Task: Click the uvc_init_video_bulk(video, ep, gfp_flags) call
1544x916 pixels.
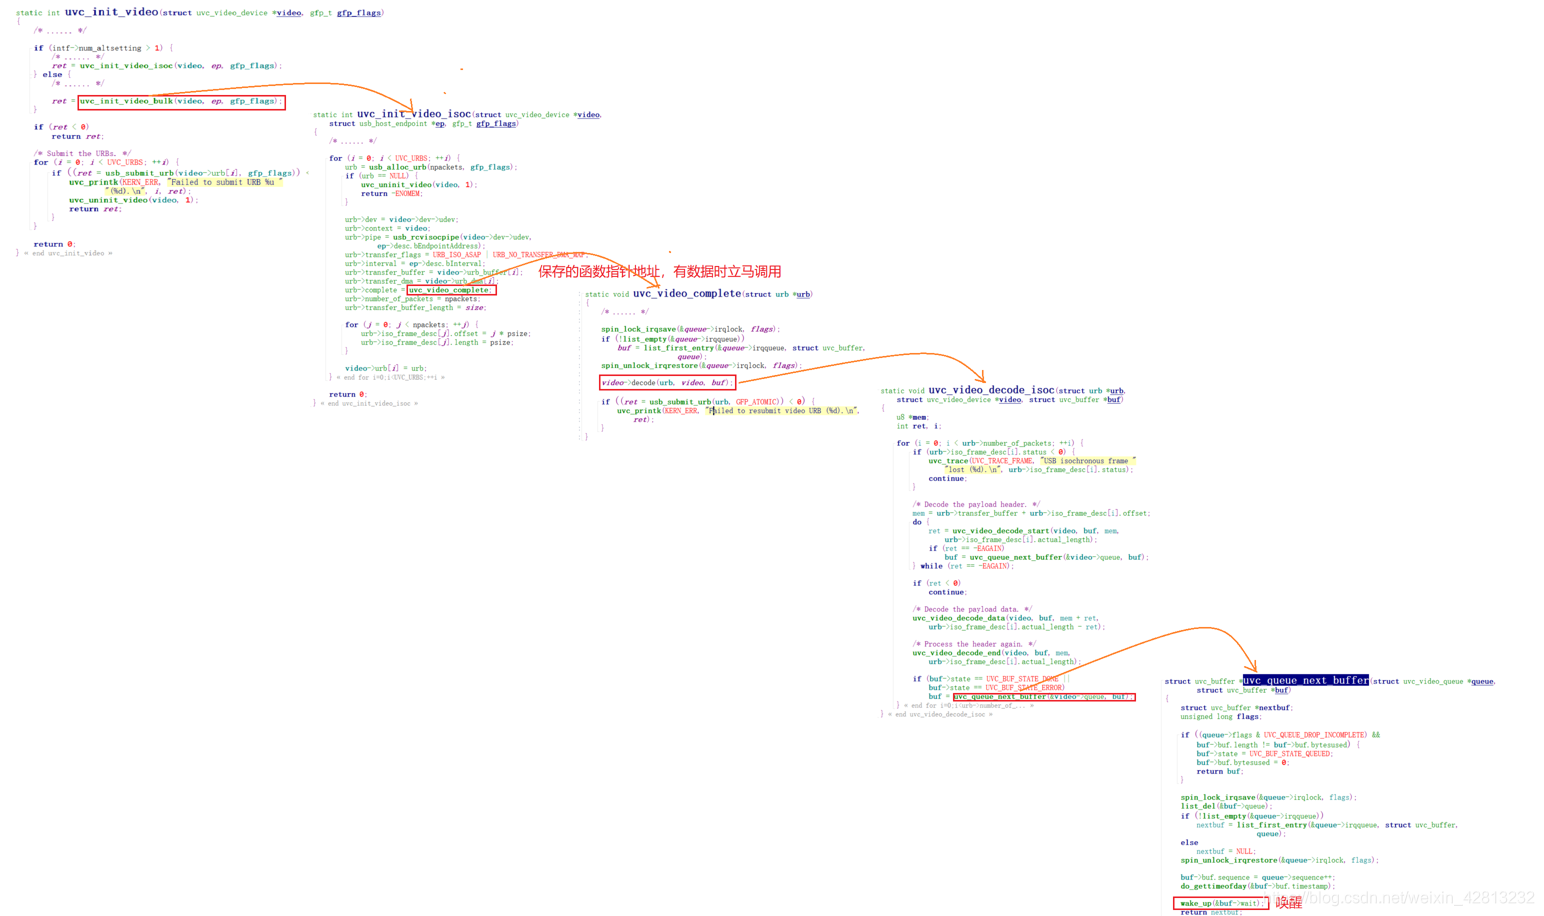Action: (182, 101)
